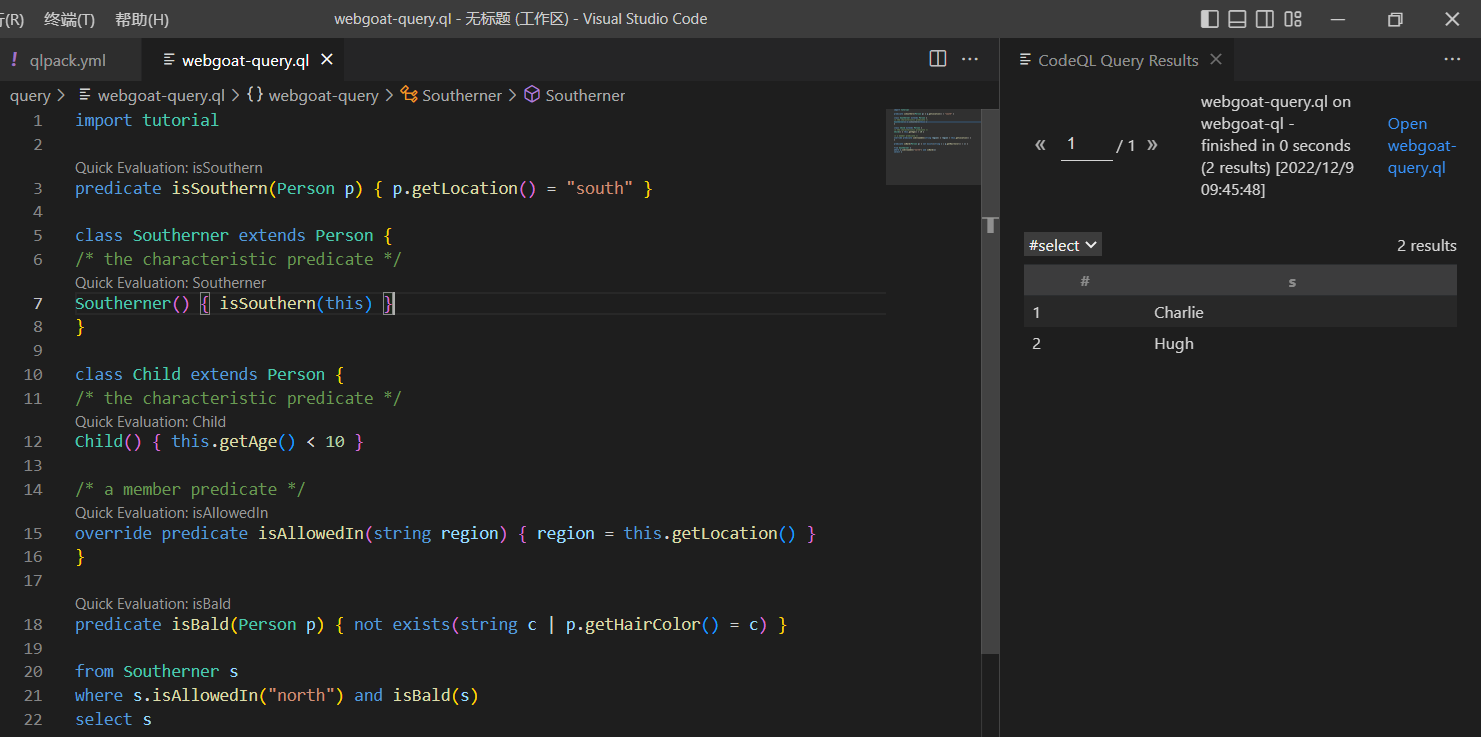Image resolution: width=1481 pixels, height=737 pixels.
Task: Switch to qlpack.yml tab
Action: point(70,60)
